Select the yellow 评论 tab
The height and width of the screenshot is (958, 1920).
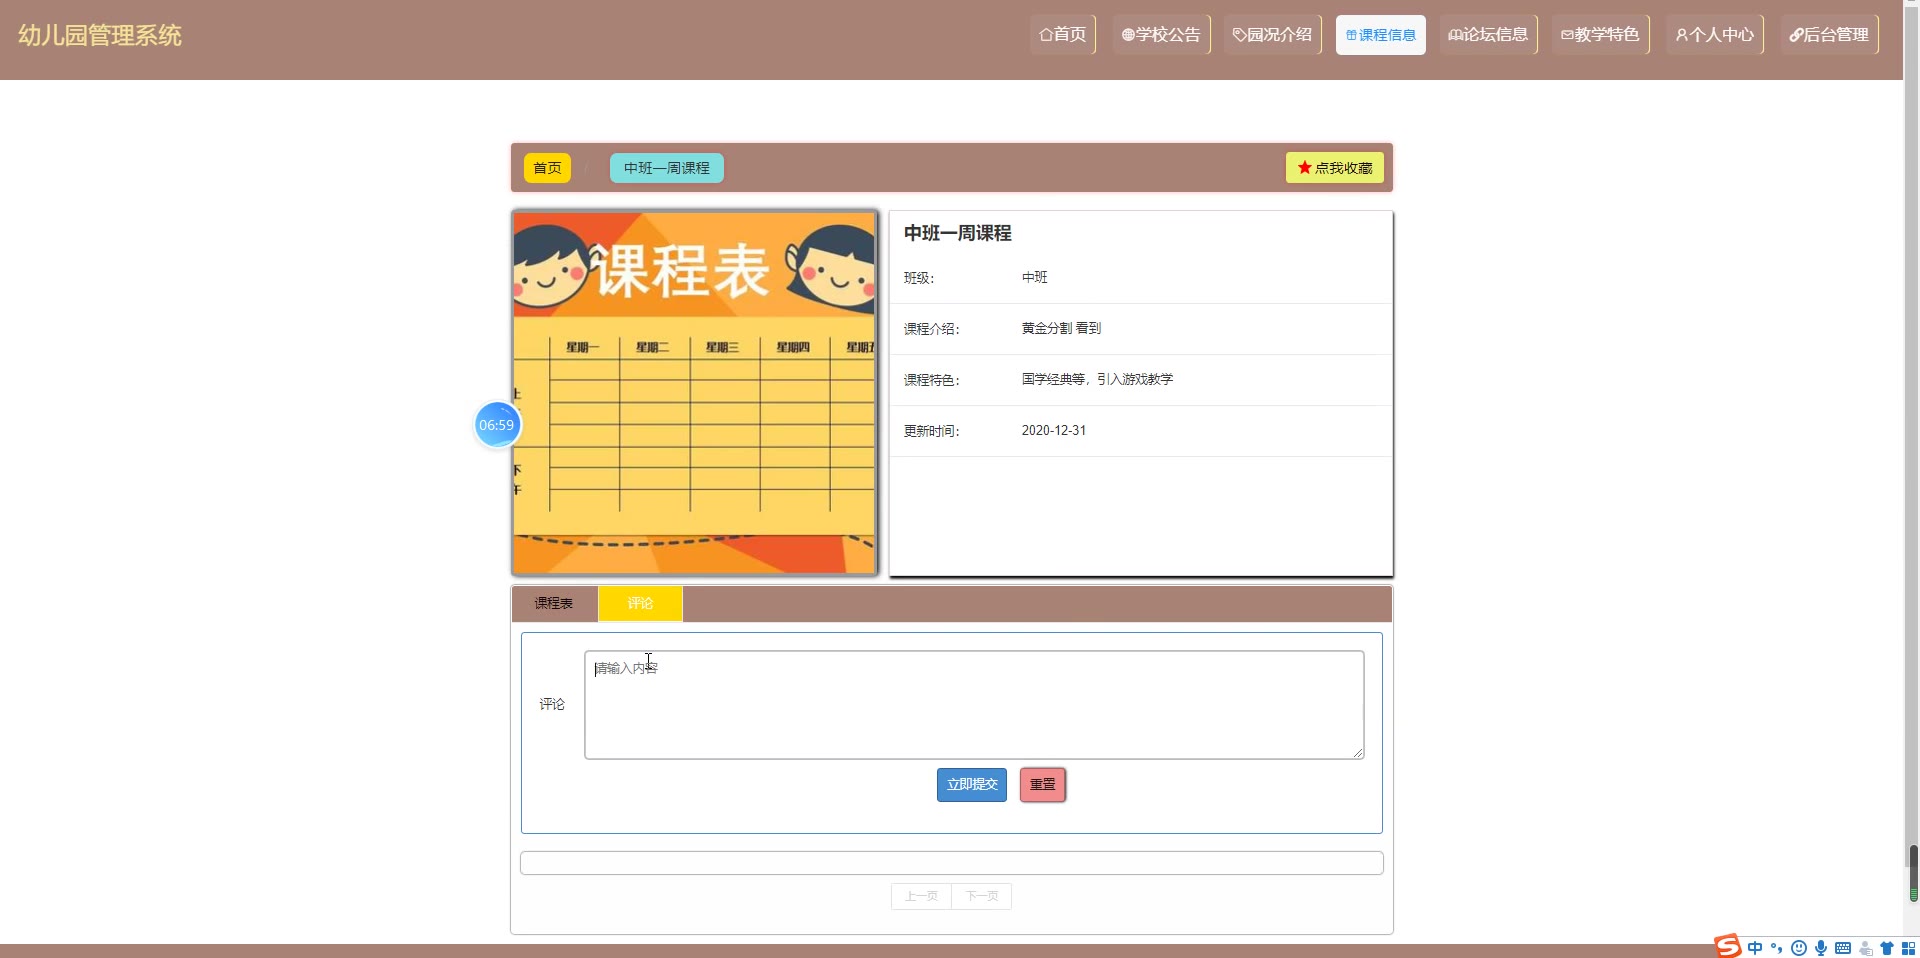(640, 604)
